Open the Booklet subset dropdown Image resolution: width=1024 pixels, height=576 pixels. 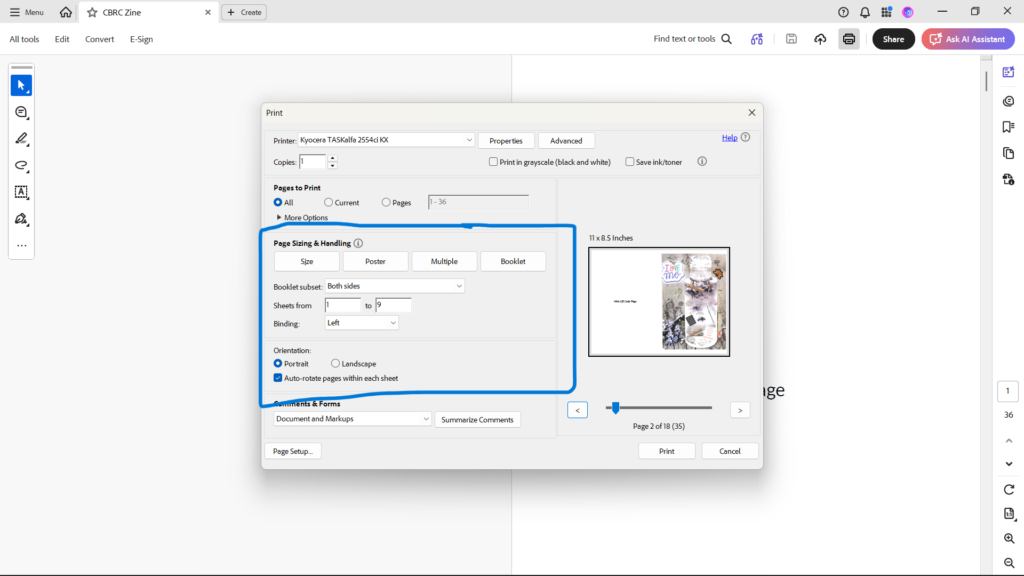[394, 286]
